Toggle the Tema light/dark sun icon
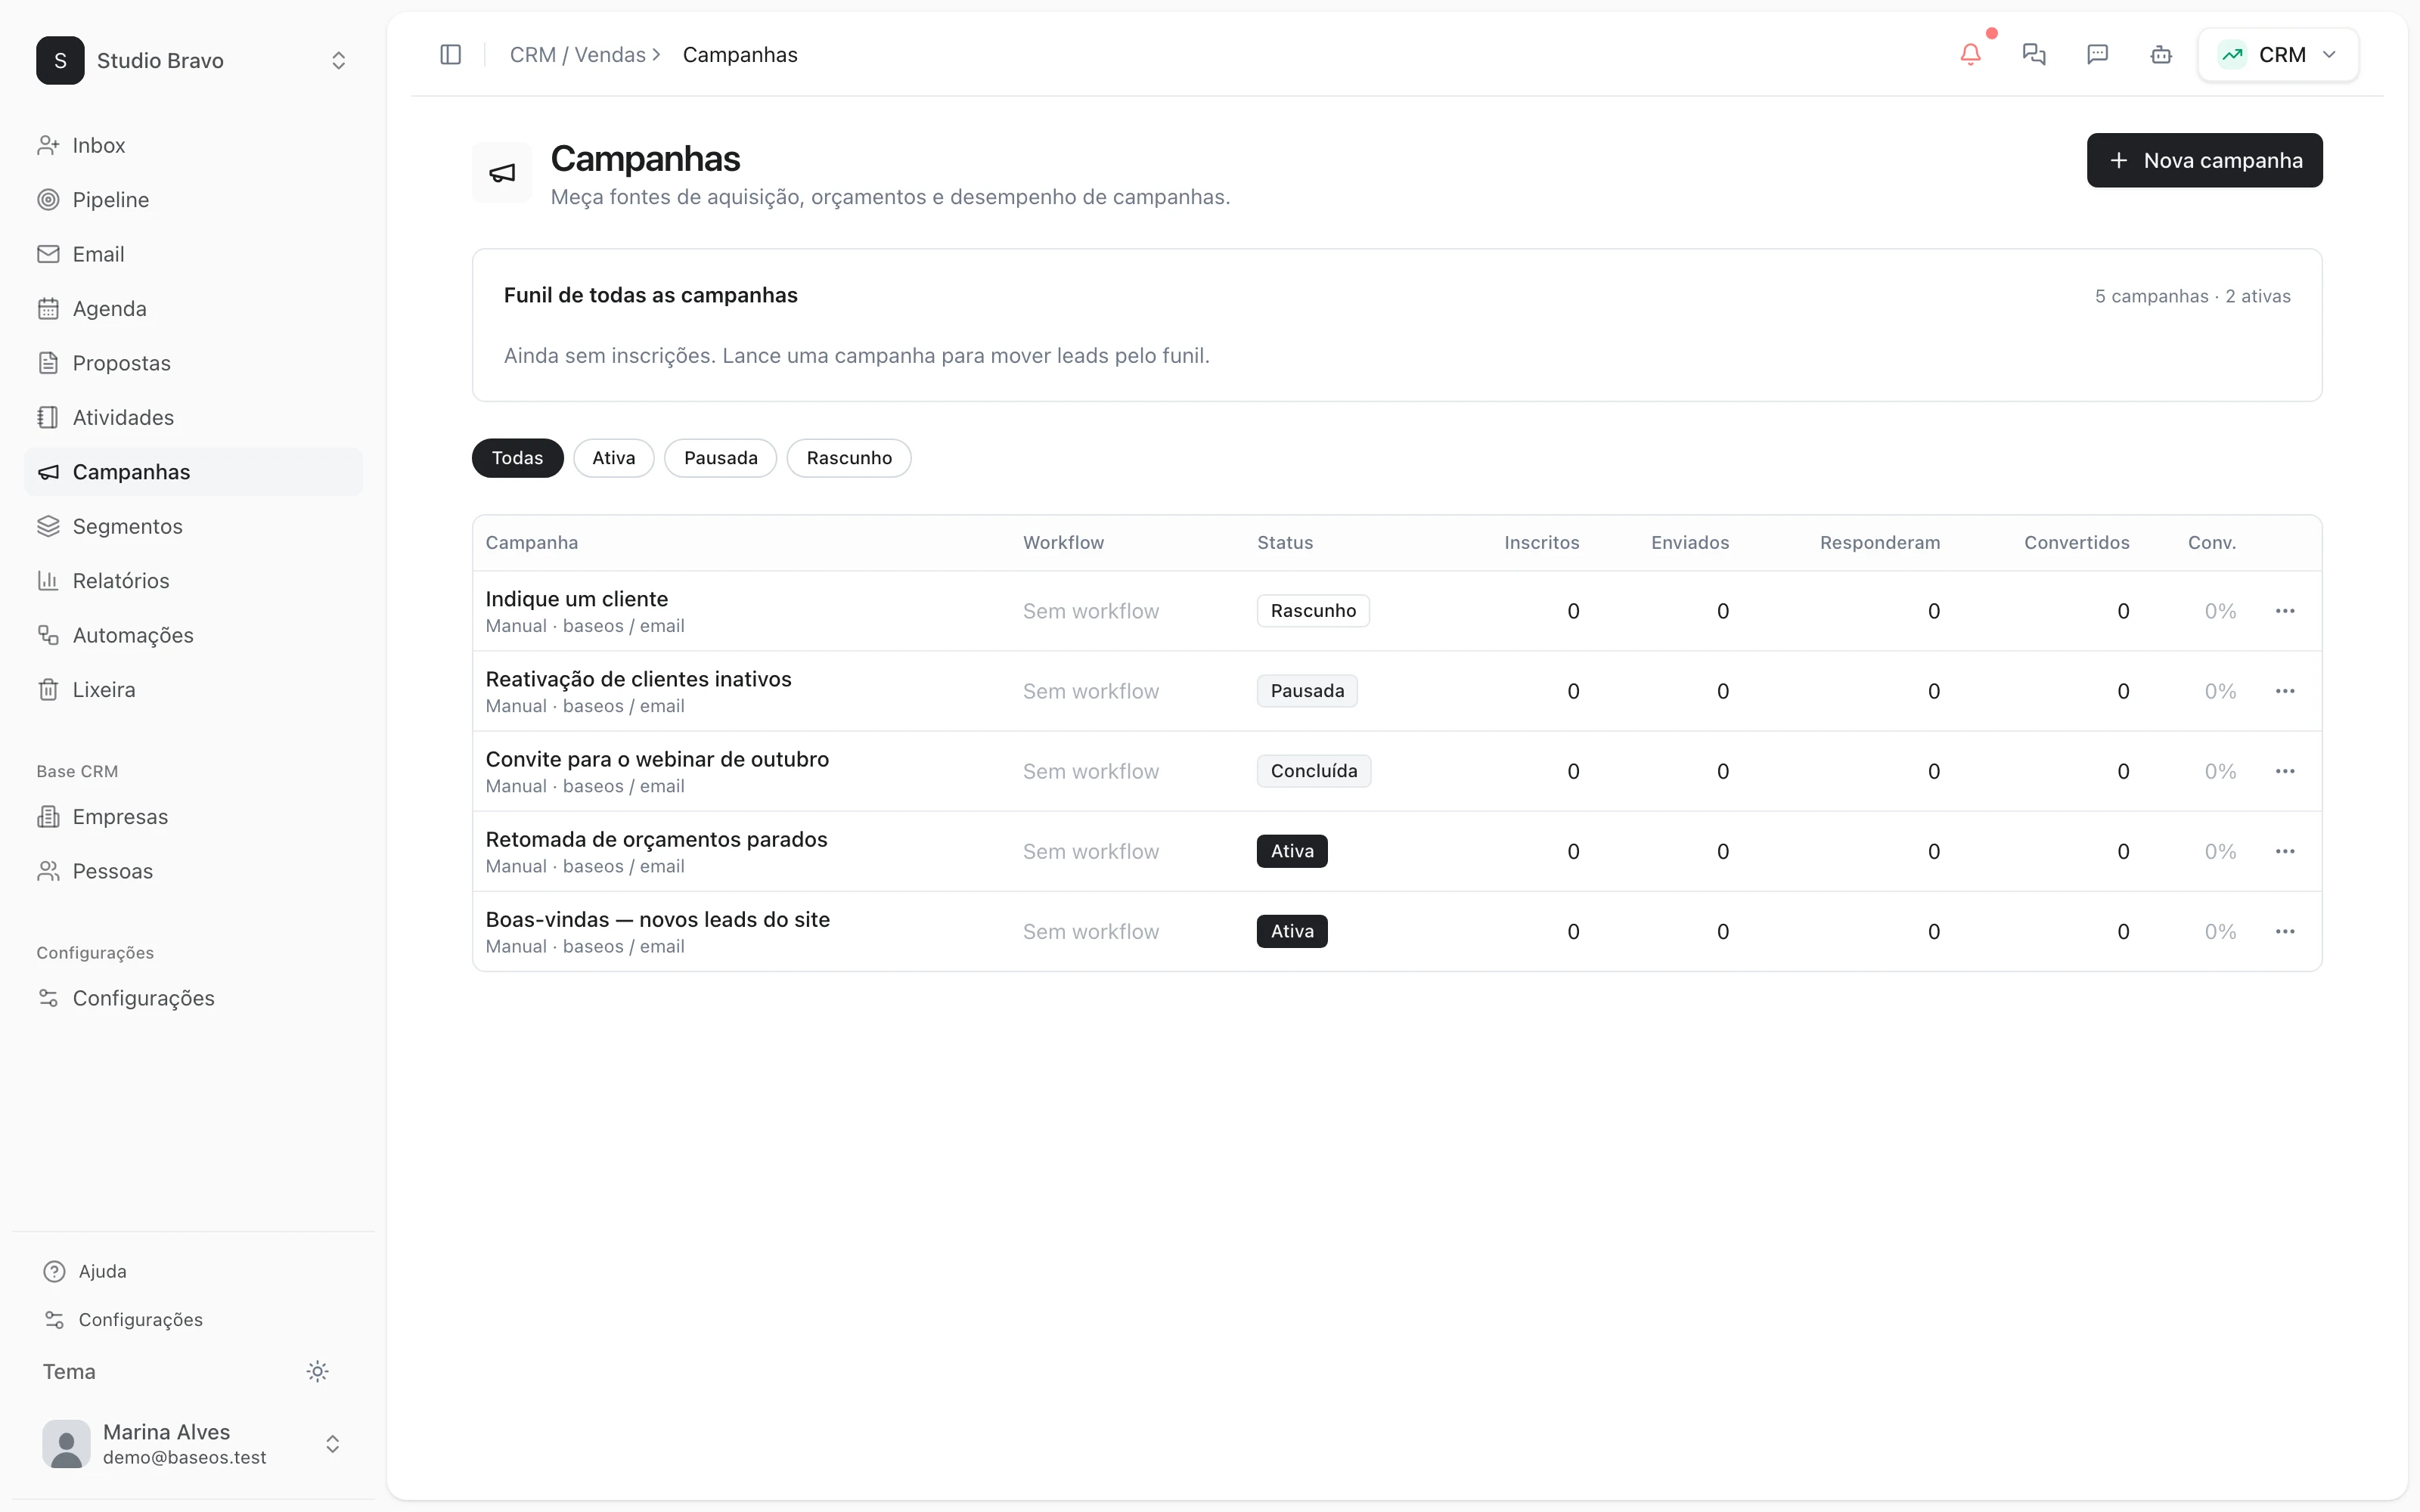2420x1512 pixels. 317,1372
